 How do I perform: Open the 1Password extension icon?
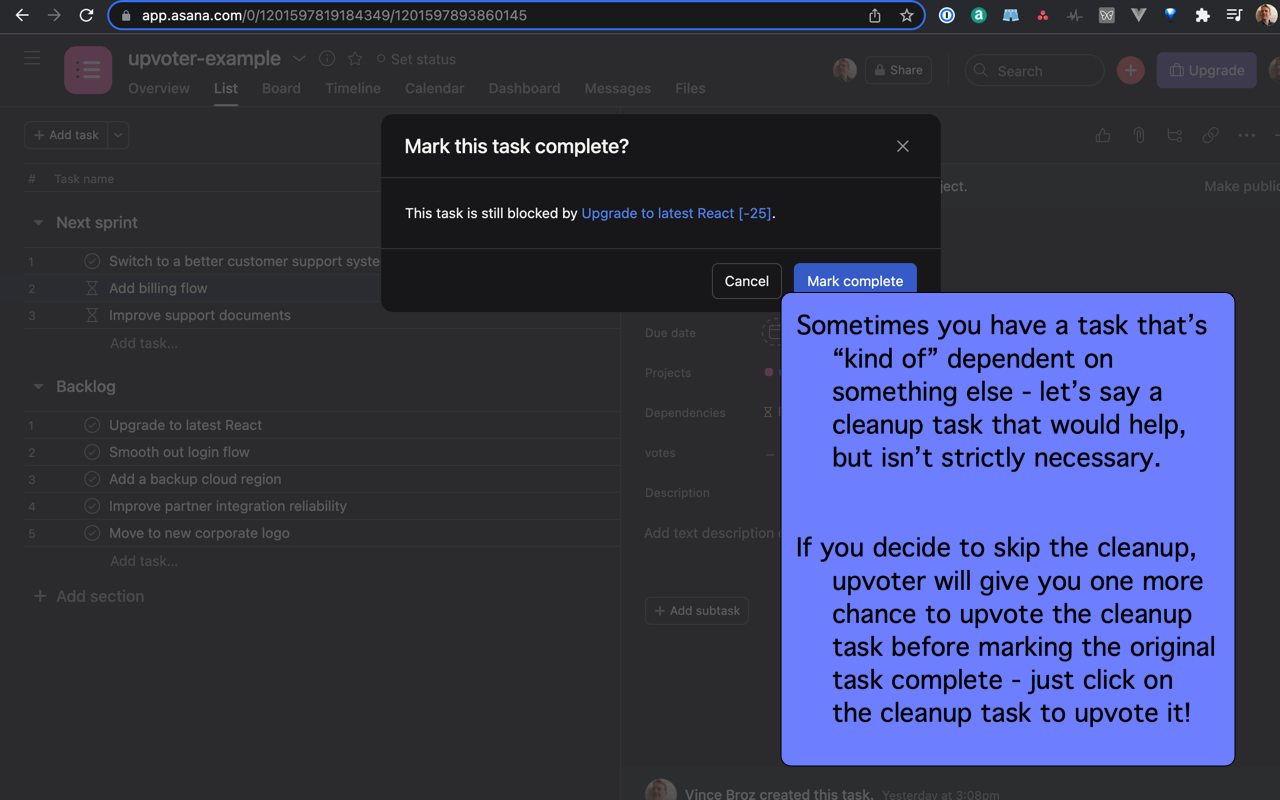coord(946,15)
